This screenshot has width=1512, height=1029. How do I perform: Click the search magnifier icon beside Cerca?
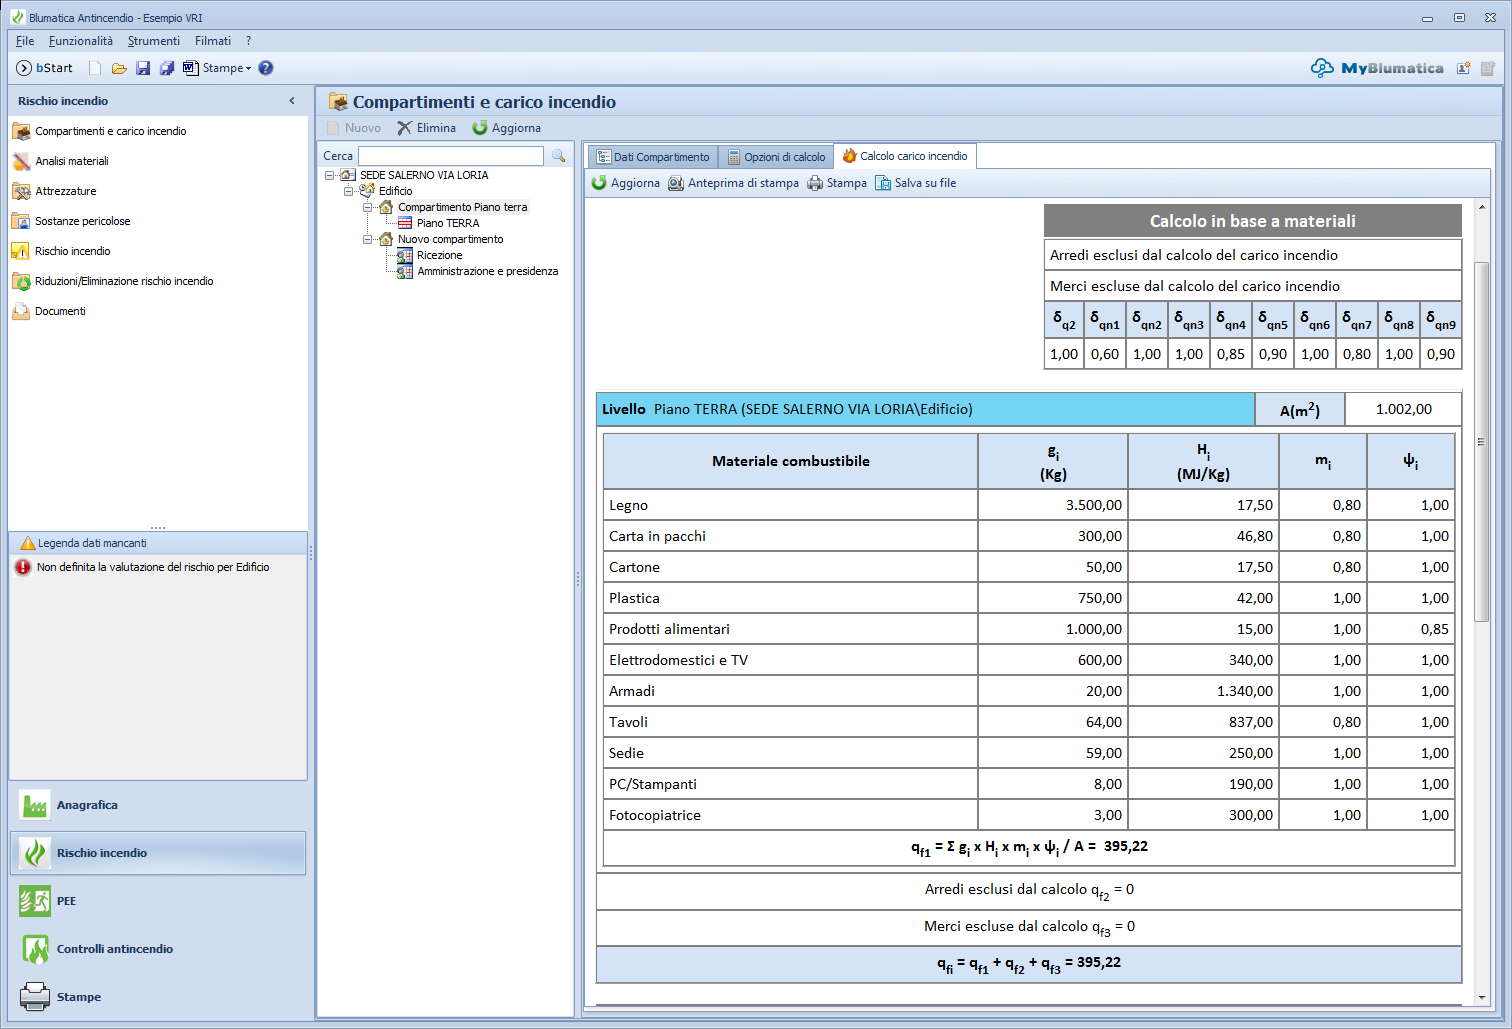559,156
